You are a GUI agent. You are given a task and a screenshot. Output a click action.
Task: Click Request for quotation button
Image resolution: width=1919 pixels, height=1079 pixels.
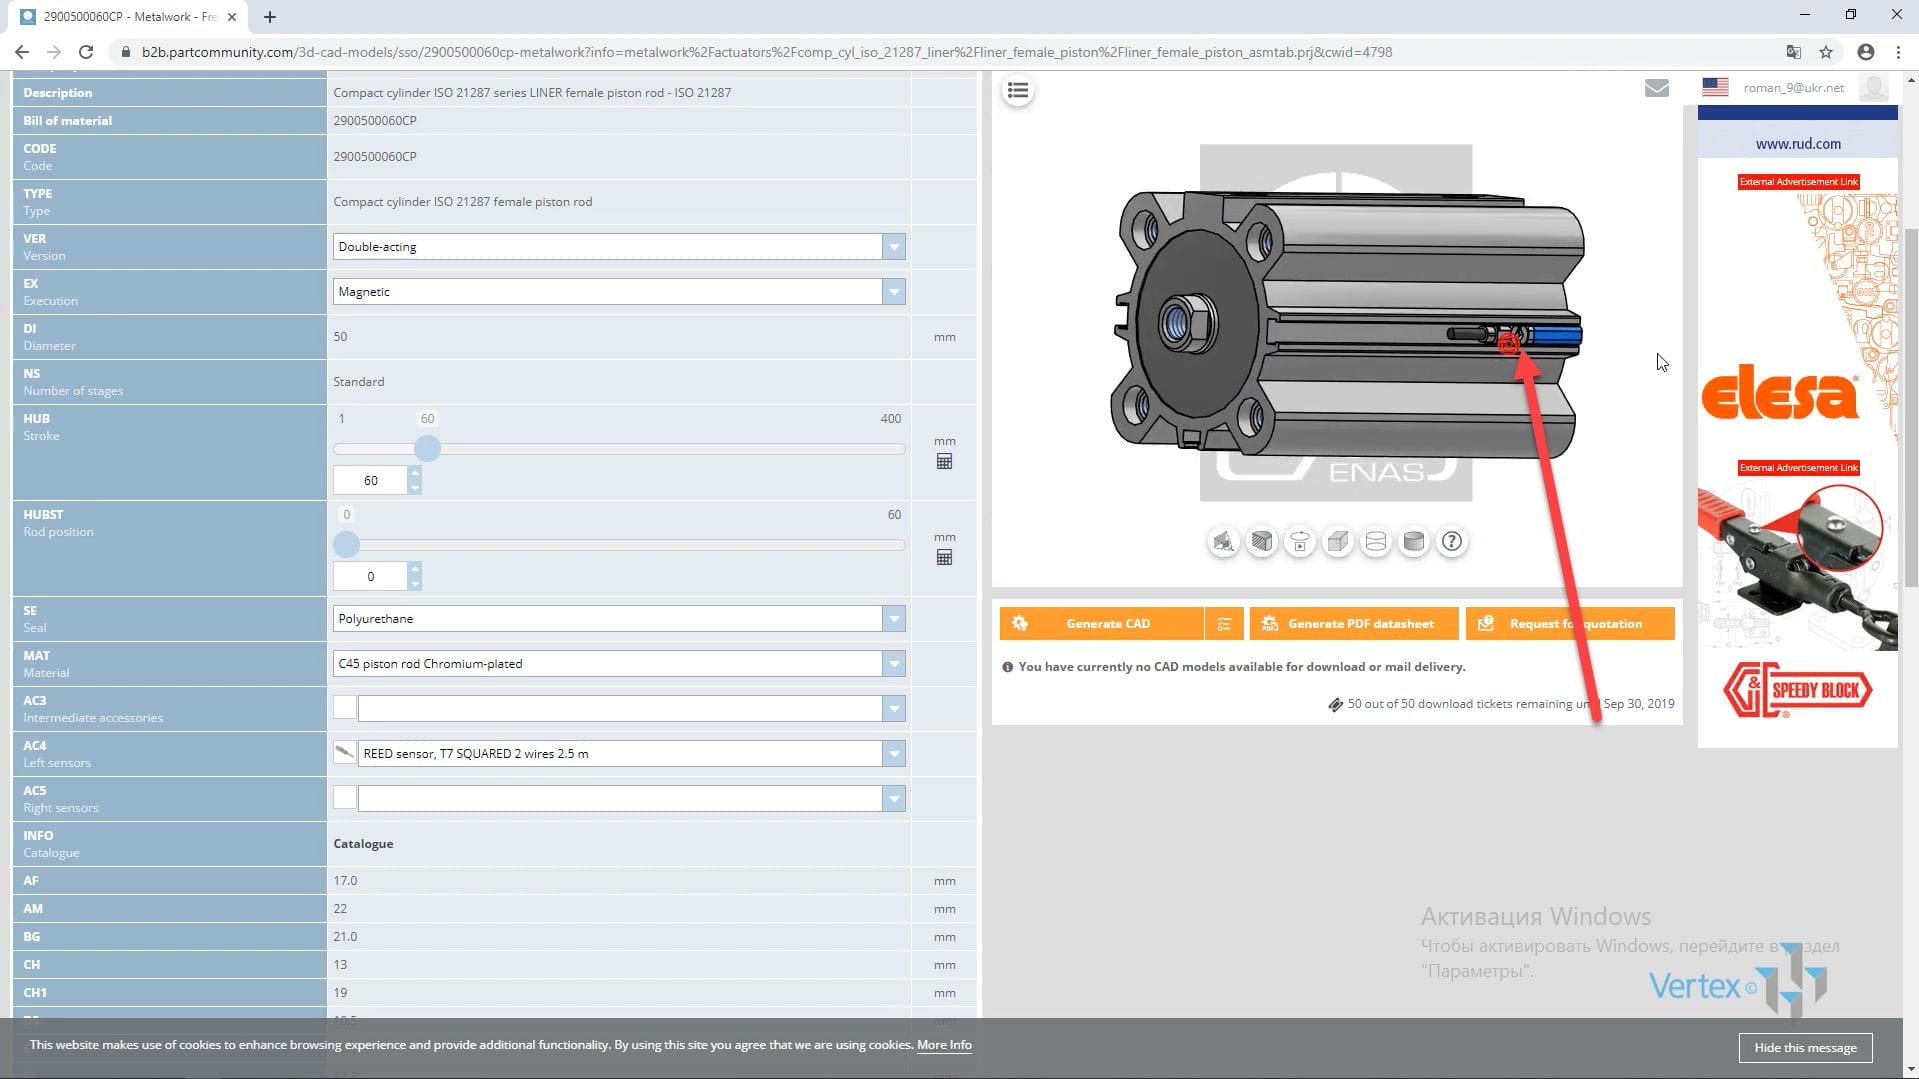[1570, 624]
